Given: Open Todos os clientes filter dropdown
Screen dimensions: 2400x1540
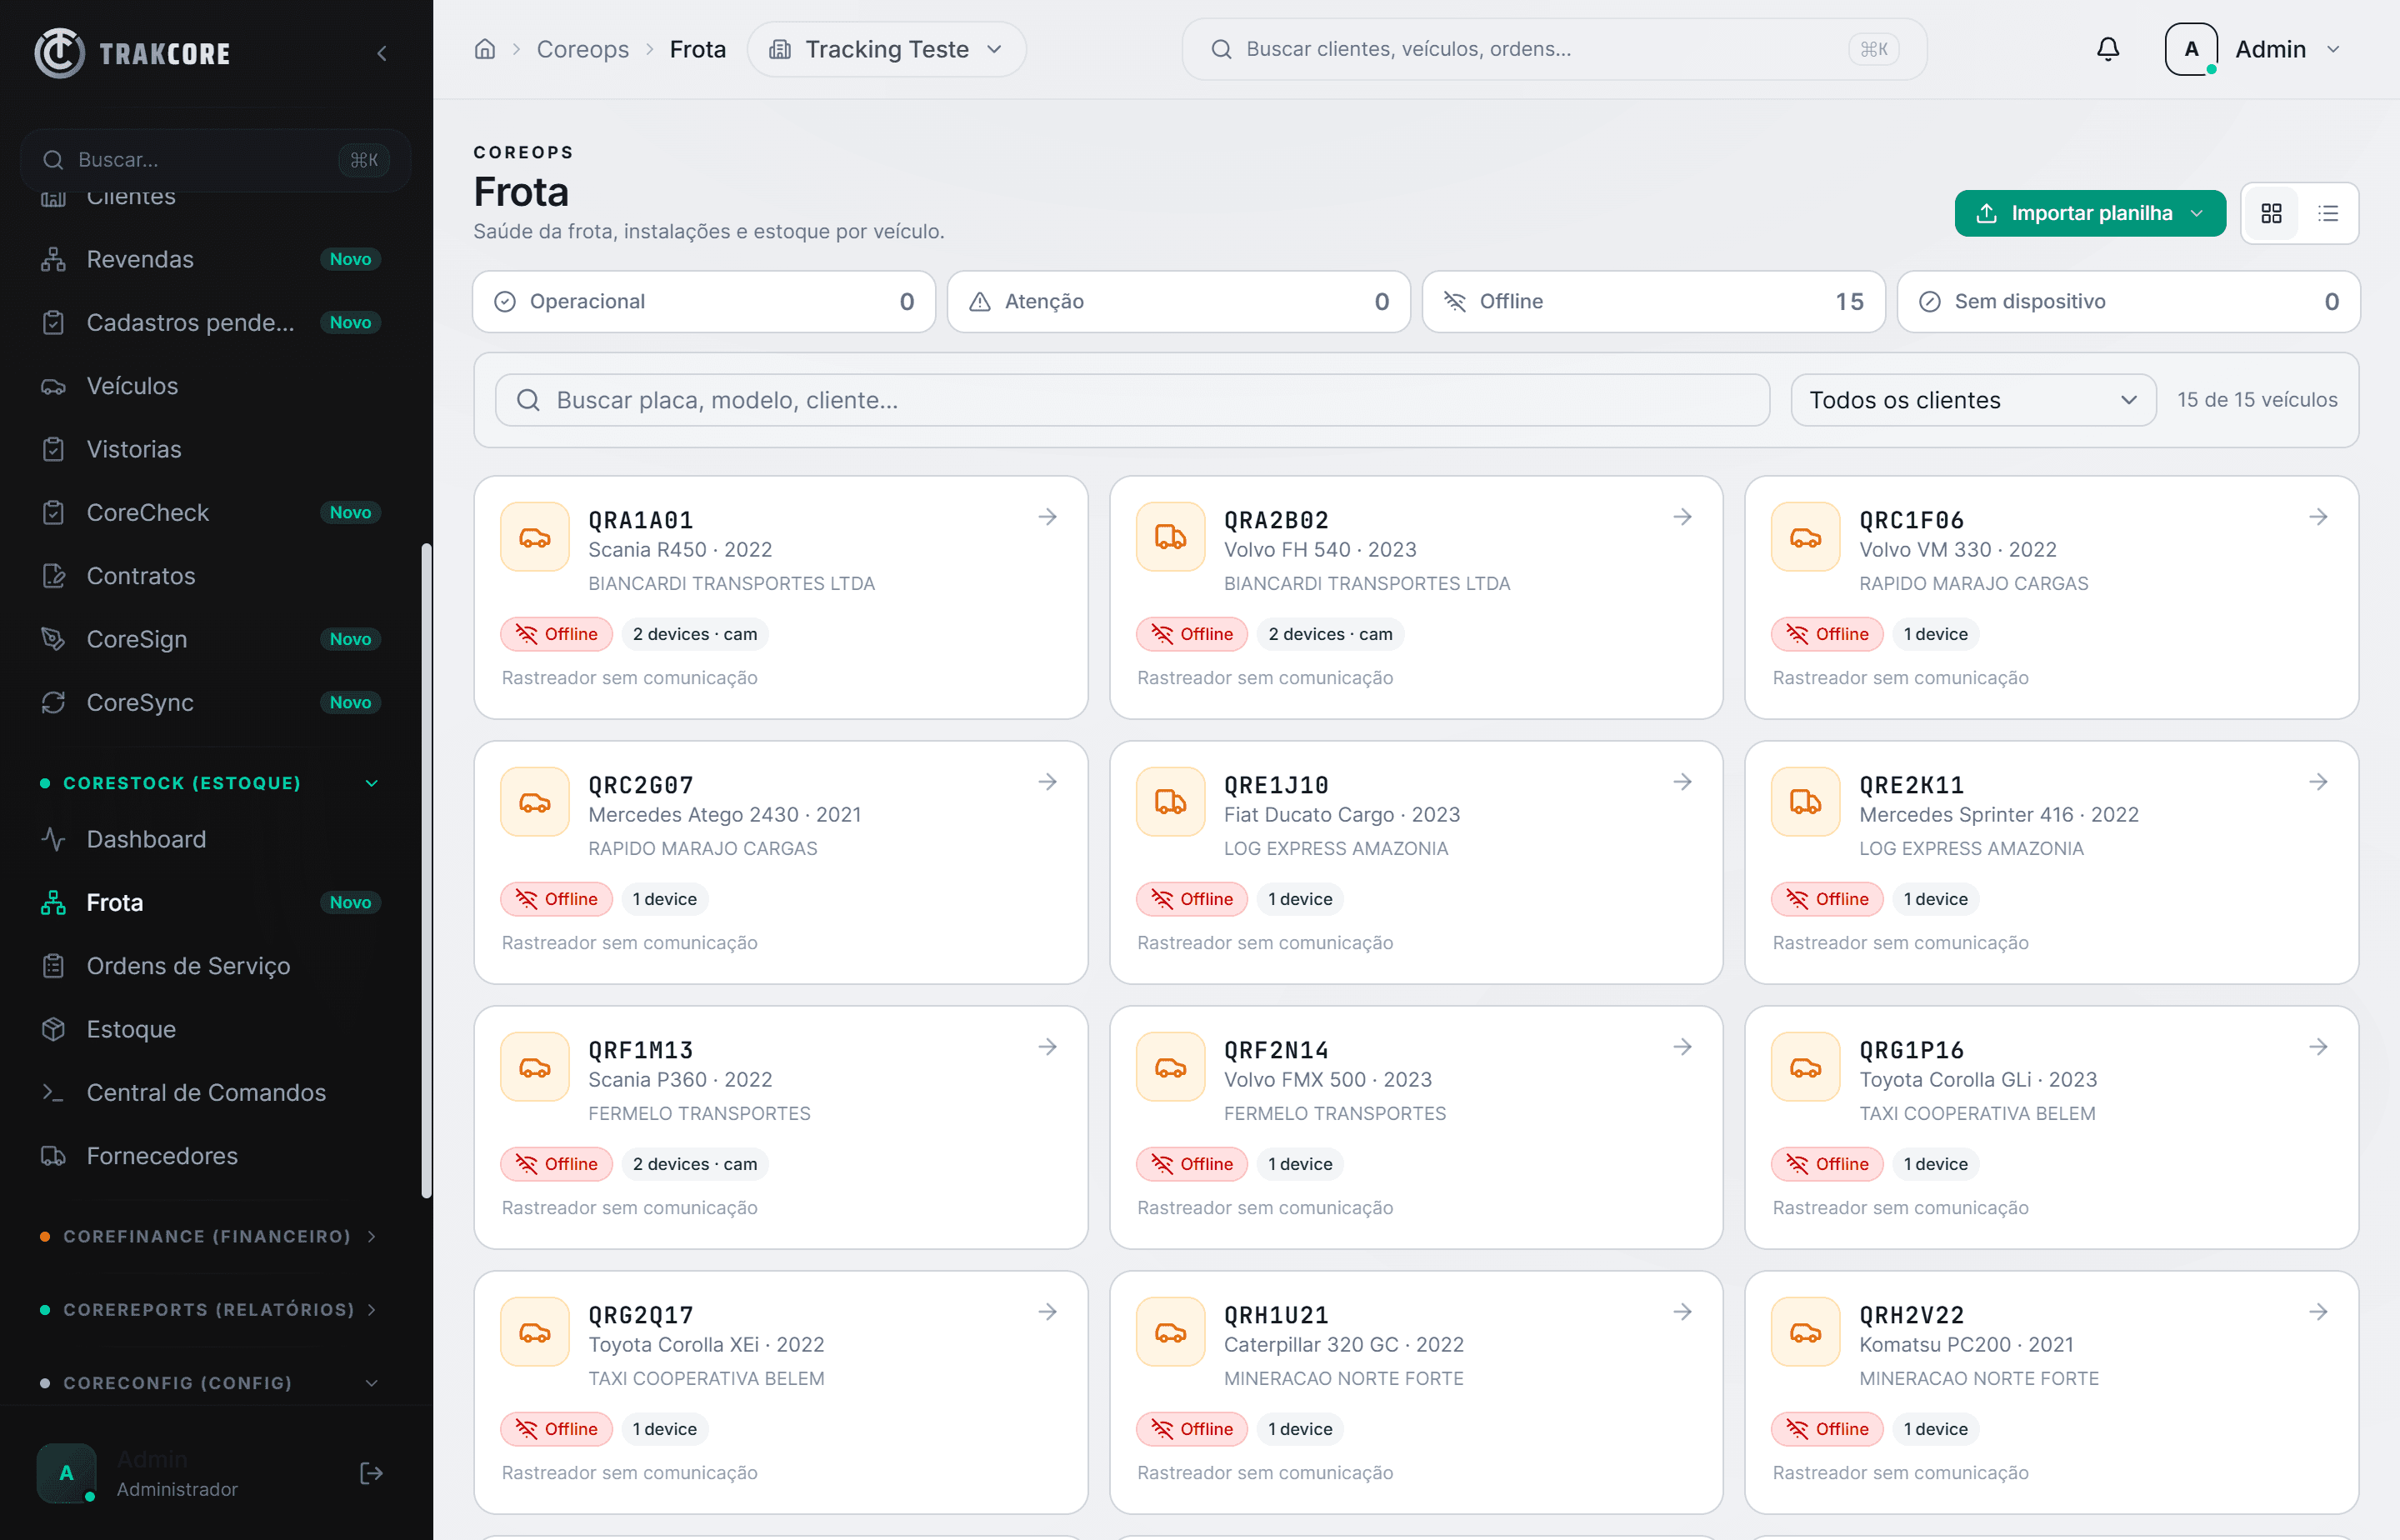Looking at the screenshot, I should [x=1973, y=400].
